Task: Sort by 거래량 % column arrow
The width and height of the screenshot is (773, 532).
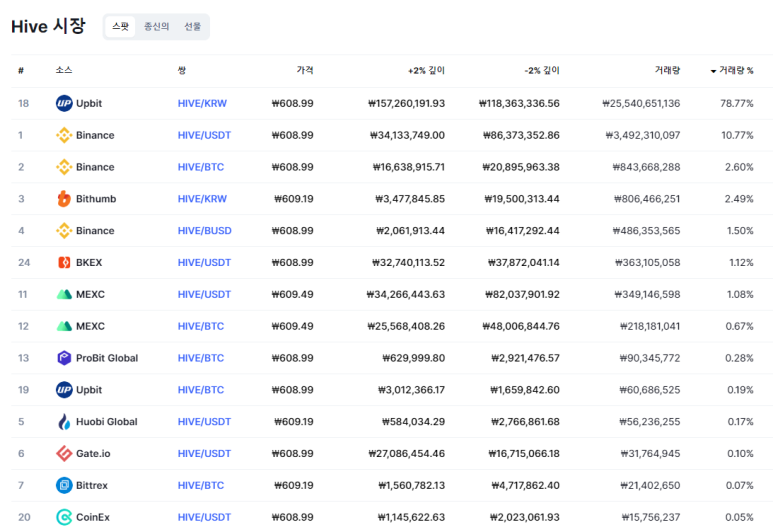Action: coord(713,71)
